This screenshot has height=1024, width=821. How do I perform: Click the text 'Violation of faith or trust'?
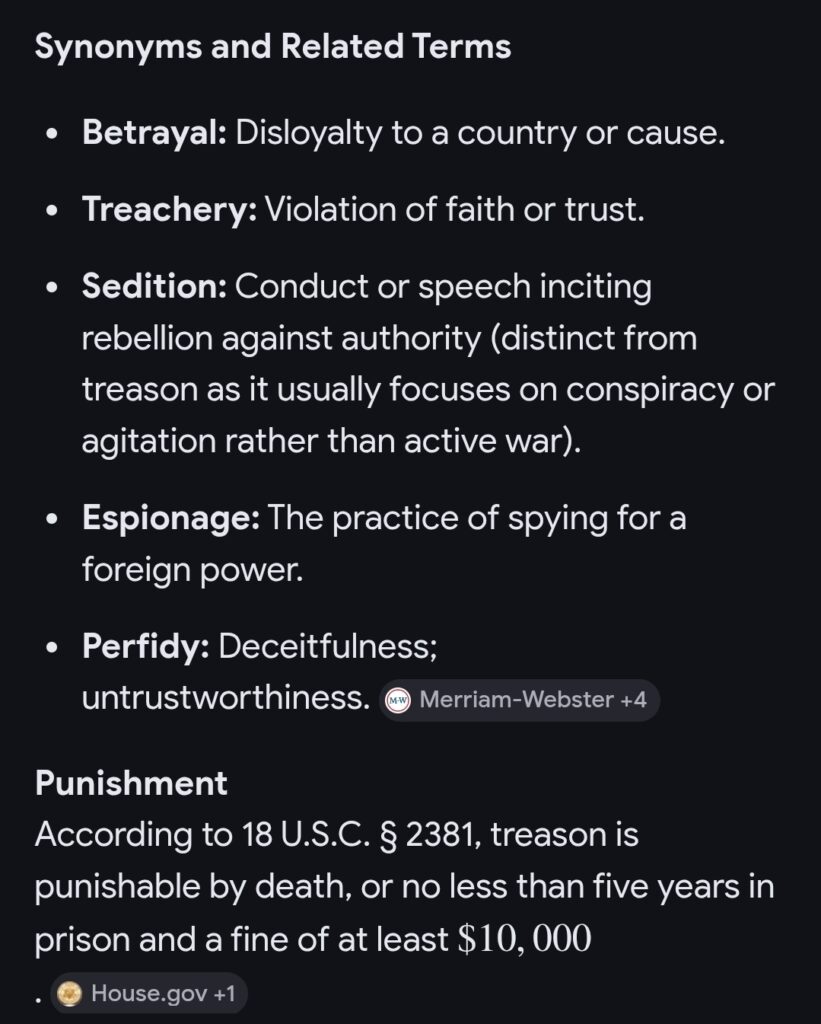pos(453,210)
